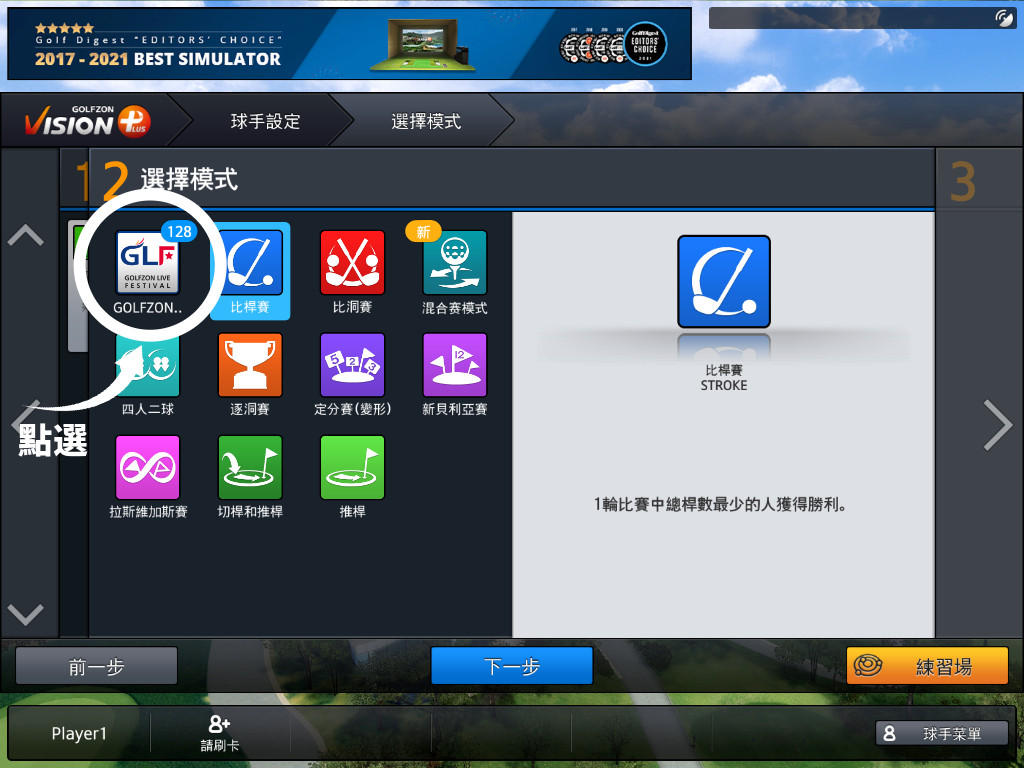Choose the 定分賽(變形) mode icon
1024x768 pixels.
pyautogui.click(x=352, y=366)
